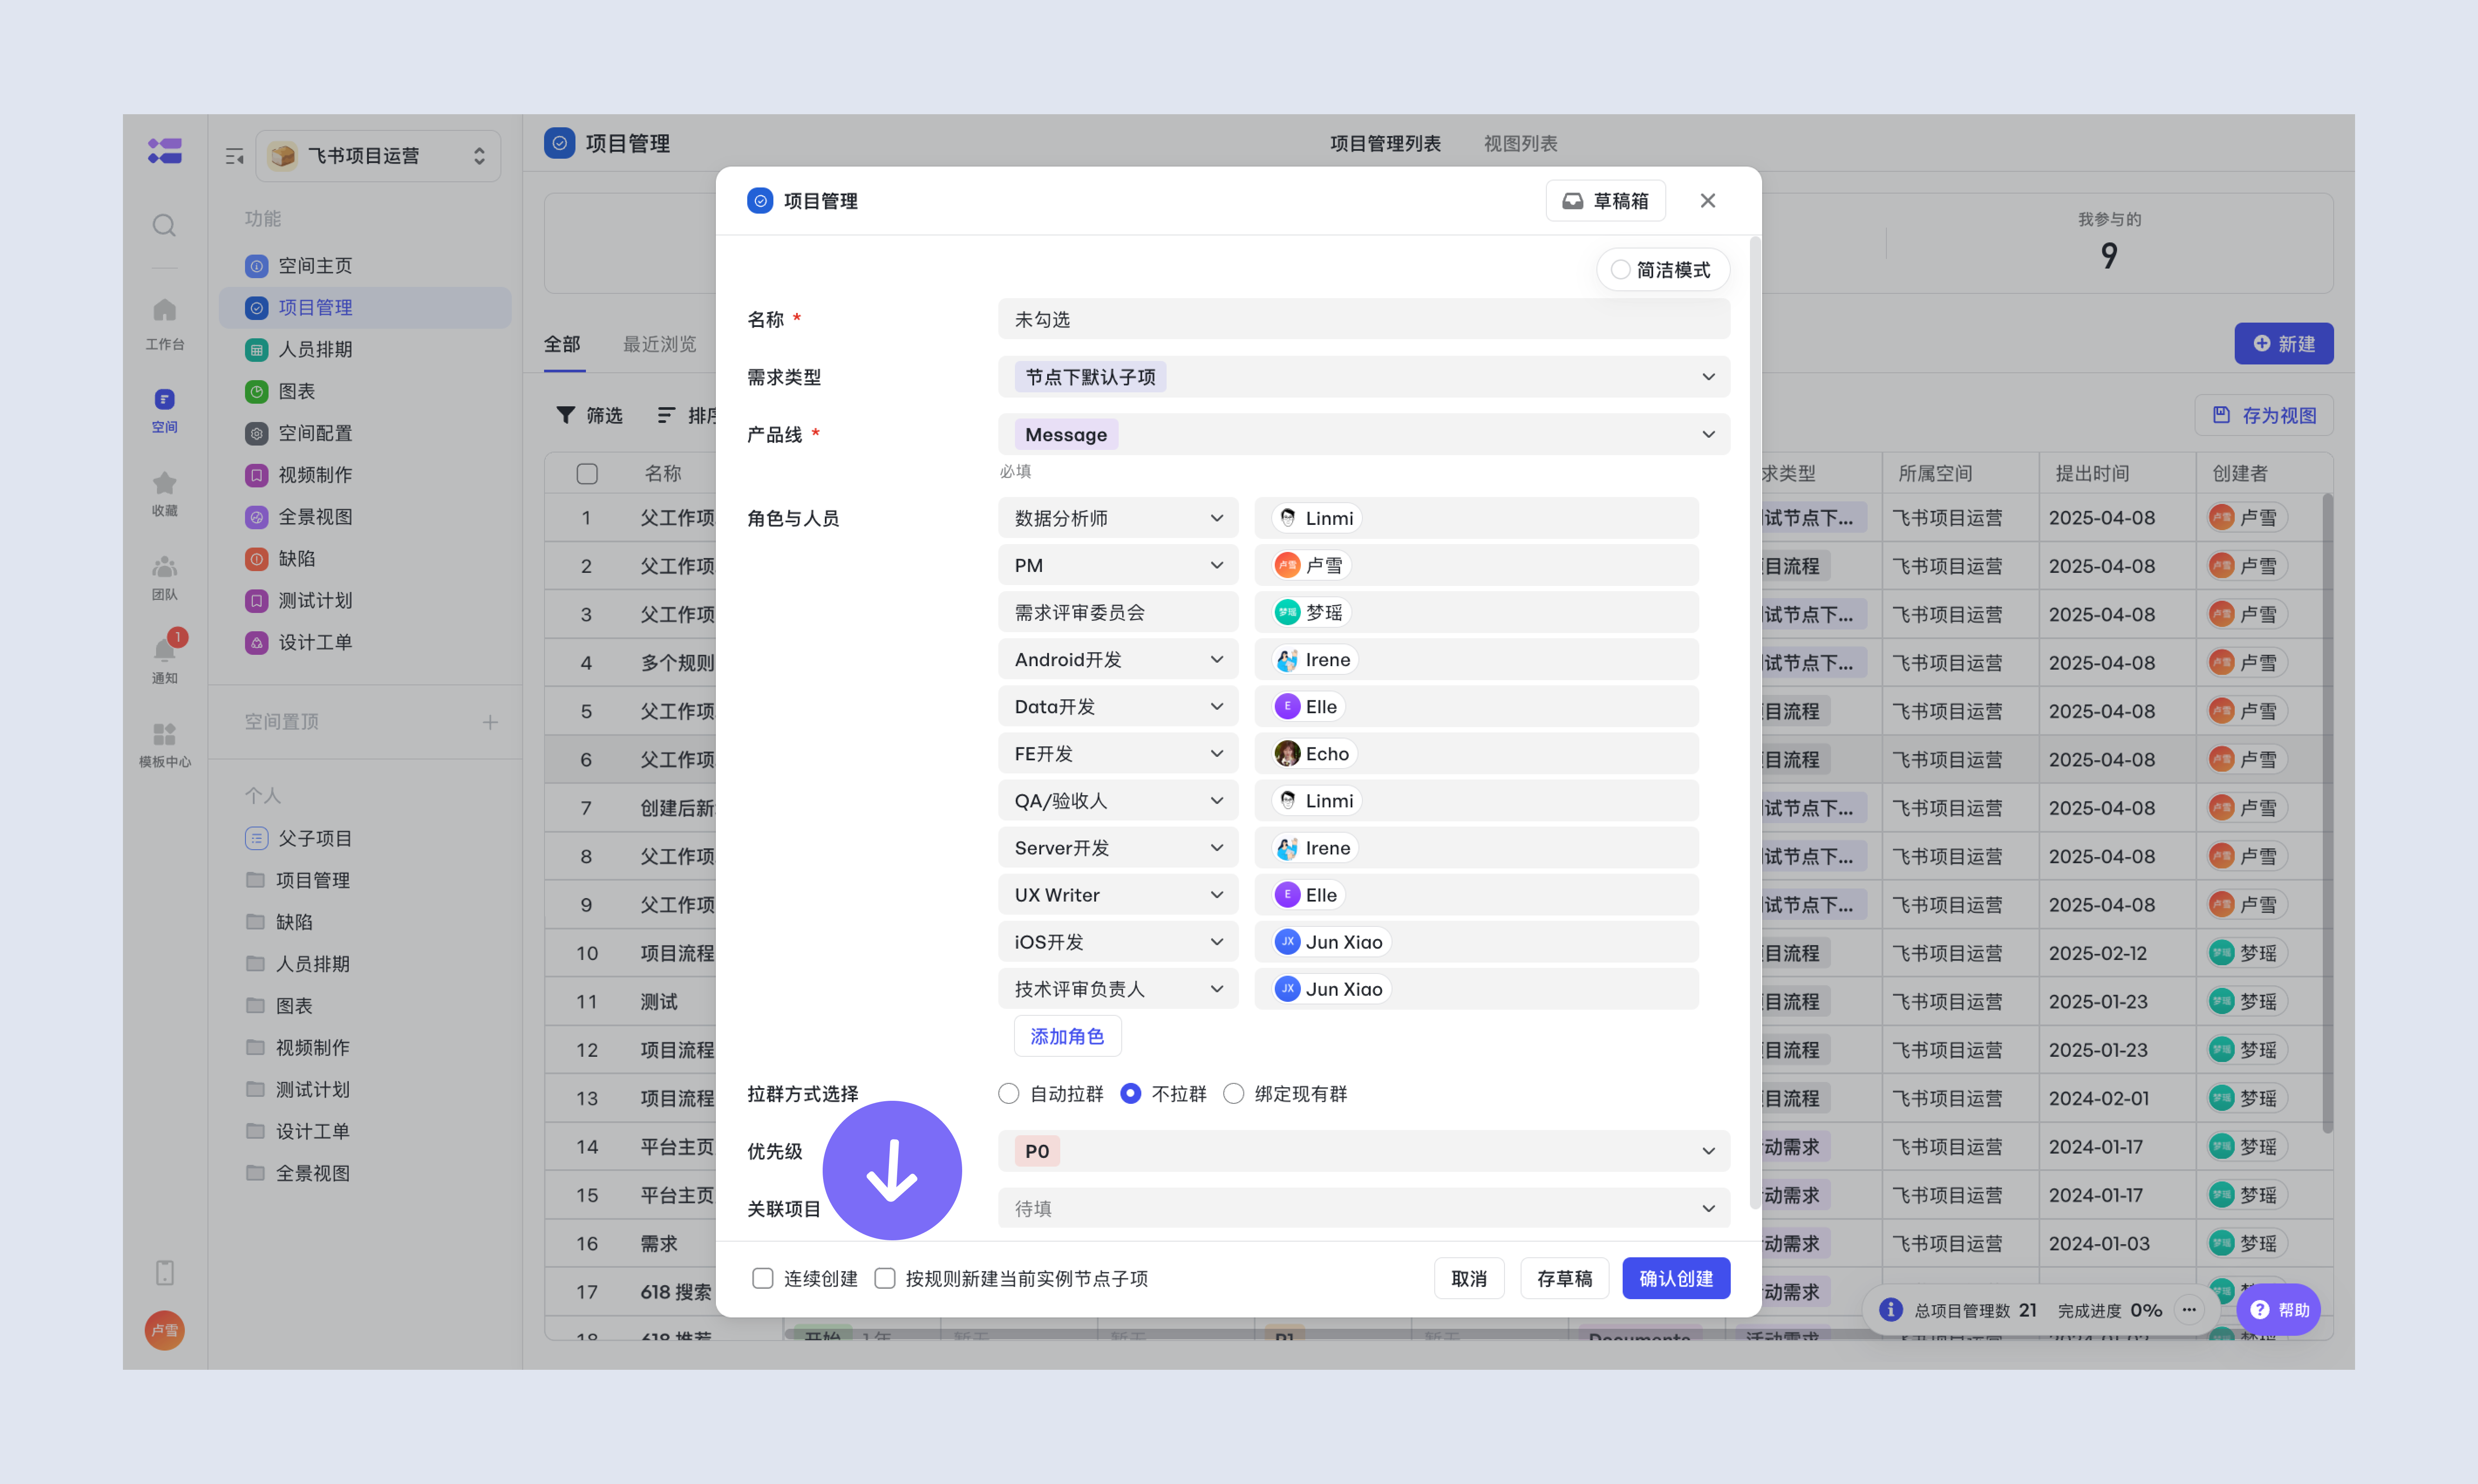Open 缺陷 in the 功能 section
The height and width of the screenshot is (1484, 2478).
[x=365, y=558]
